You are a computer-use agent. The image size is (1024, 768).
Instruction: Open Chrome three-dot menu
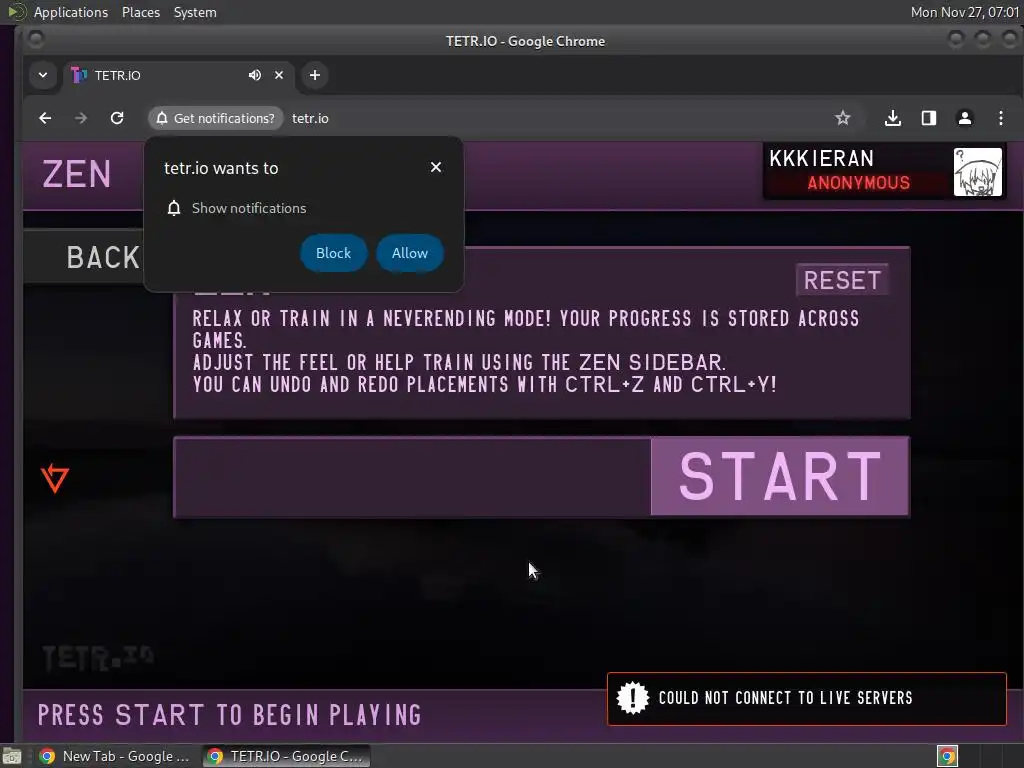tap(1000, 118)
